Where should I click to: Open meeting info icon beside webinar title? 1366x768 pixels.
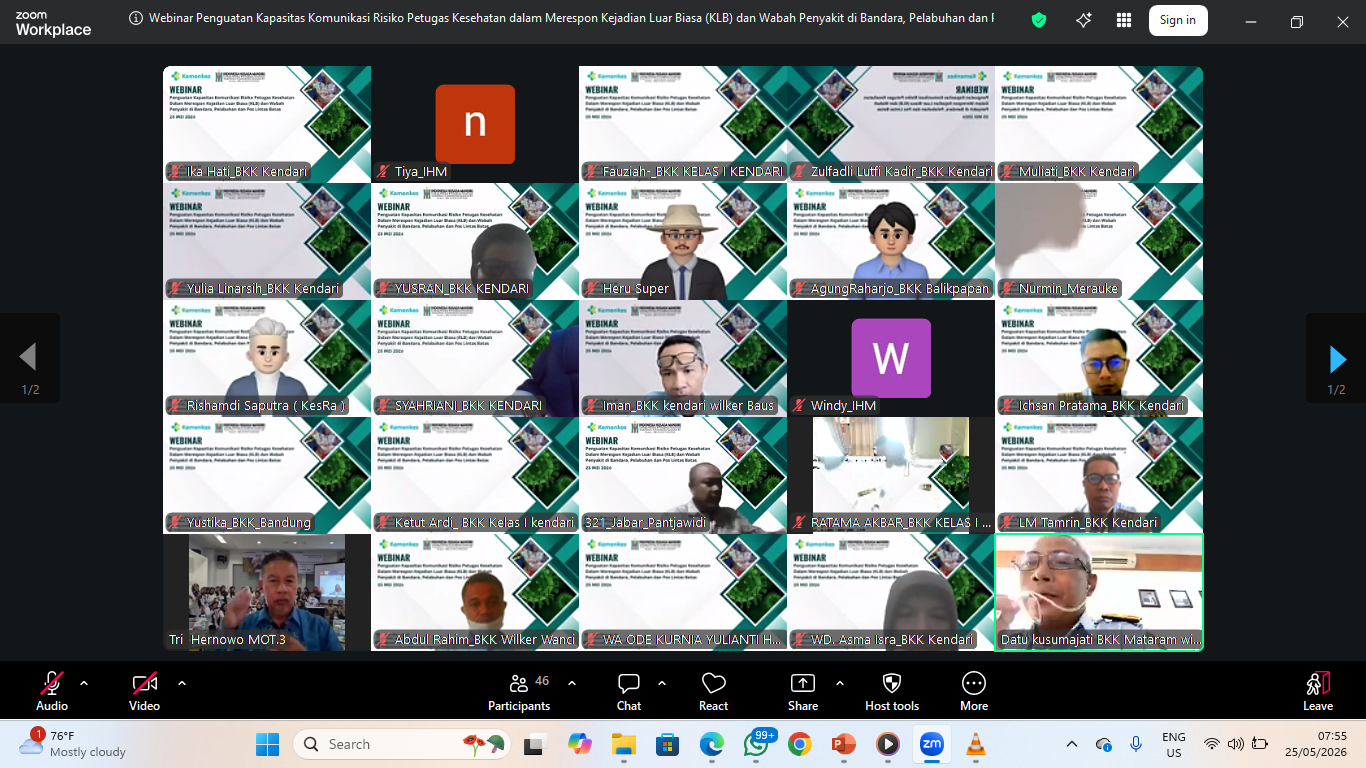[136, 19]
